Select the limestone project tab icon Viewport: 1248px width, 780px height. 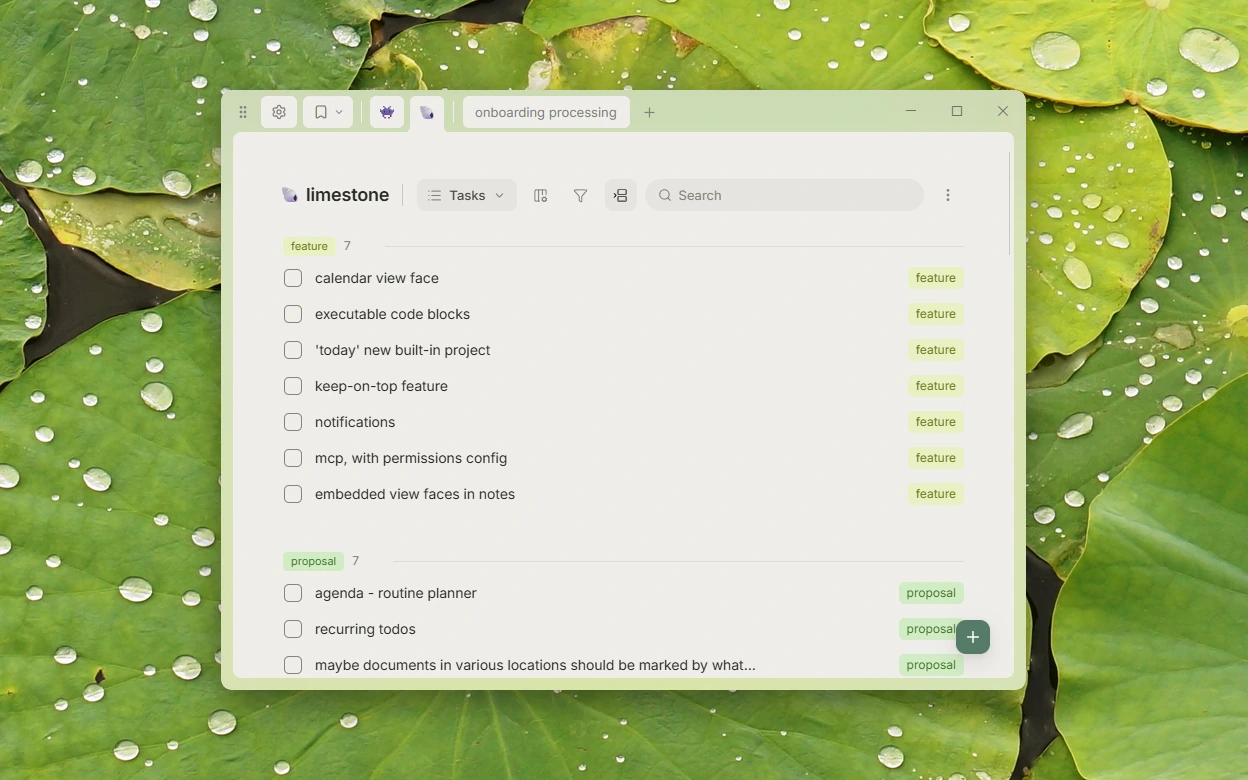pos(427,113)
